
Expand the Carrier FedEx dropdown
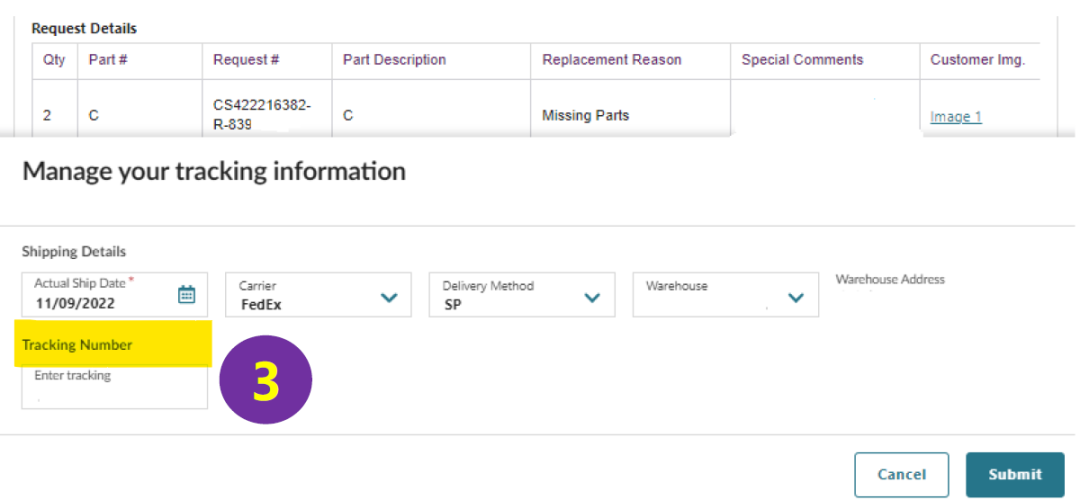(x=389, y=297)
